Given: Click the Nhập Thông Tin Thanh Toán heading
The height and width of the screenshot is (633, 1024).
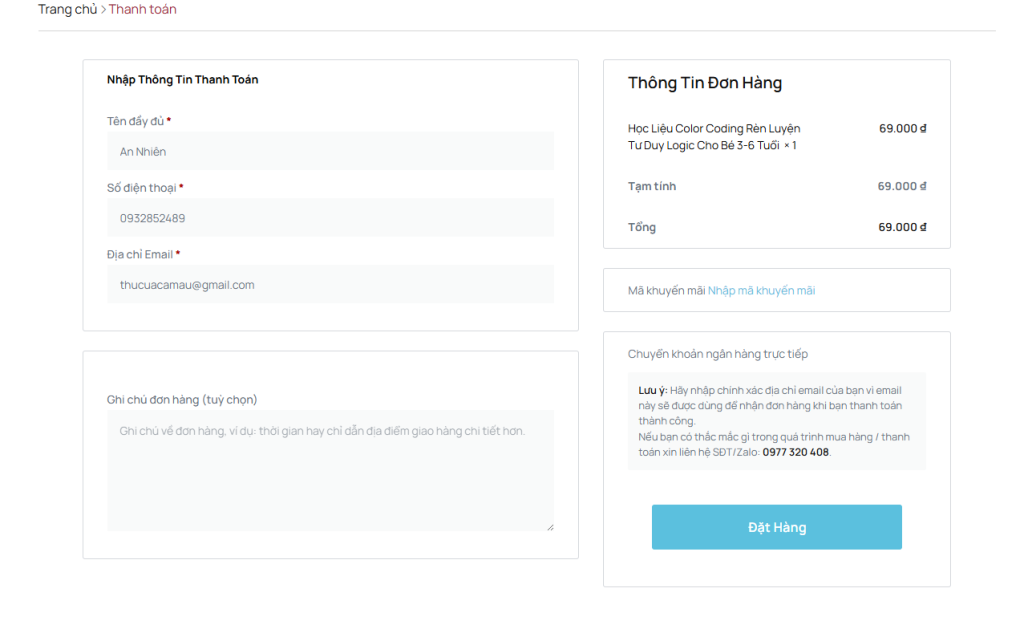Looking at the screenshot, I should [182, 80].
